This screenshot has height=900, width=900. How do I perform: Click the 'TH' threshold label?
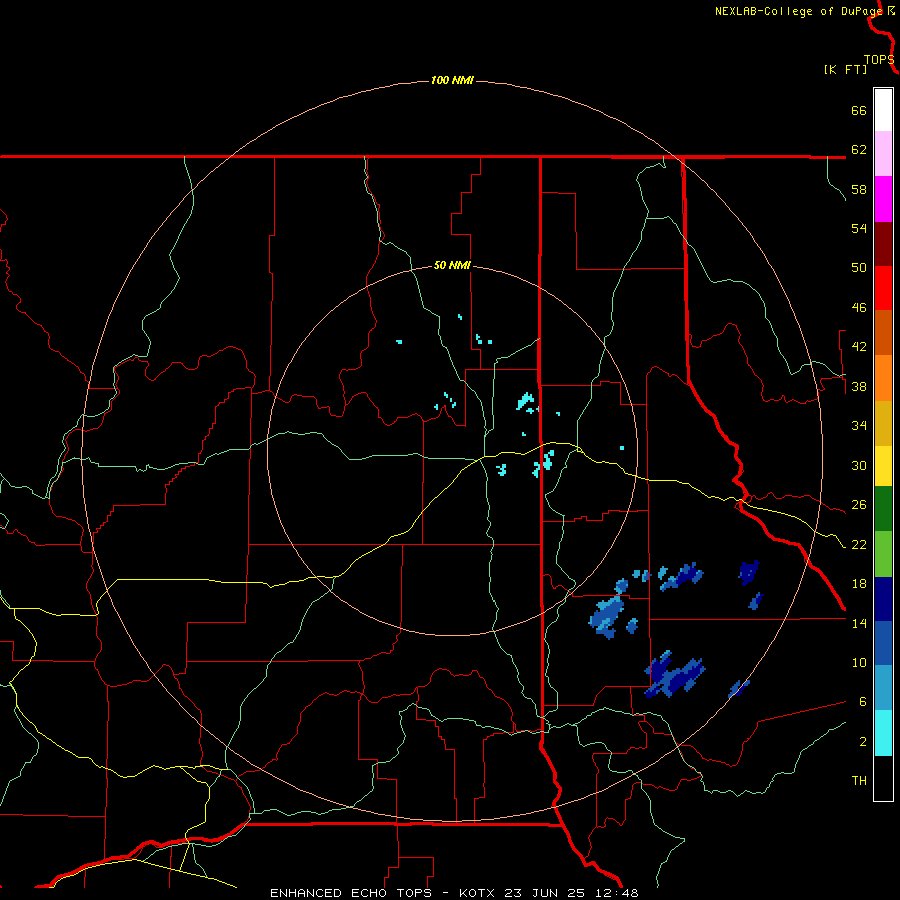coord(859,781)
